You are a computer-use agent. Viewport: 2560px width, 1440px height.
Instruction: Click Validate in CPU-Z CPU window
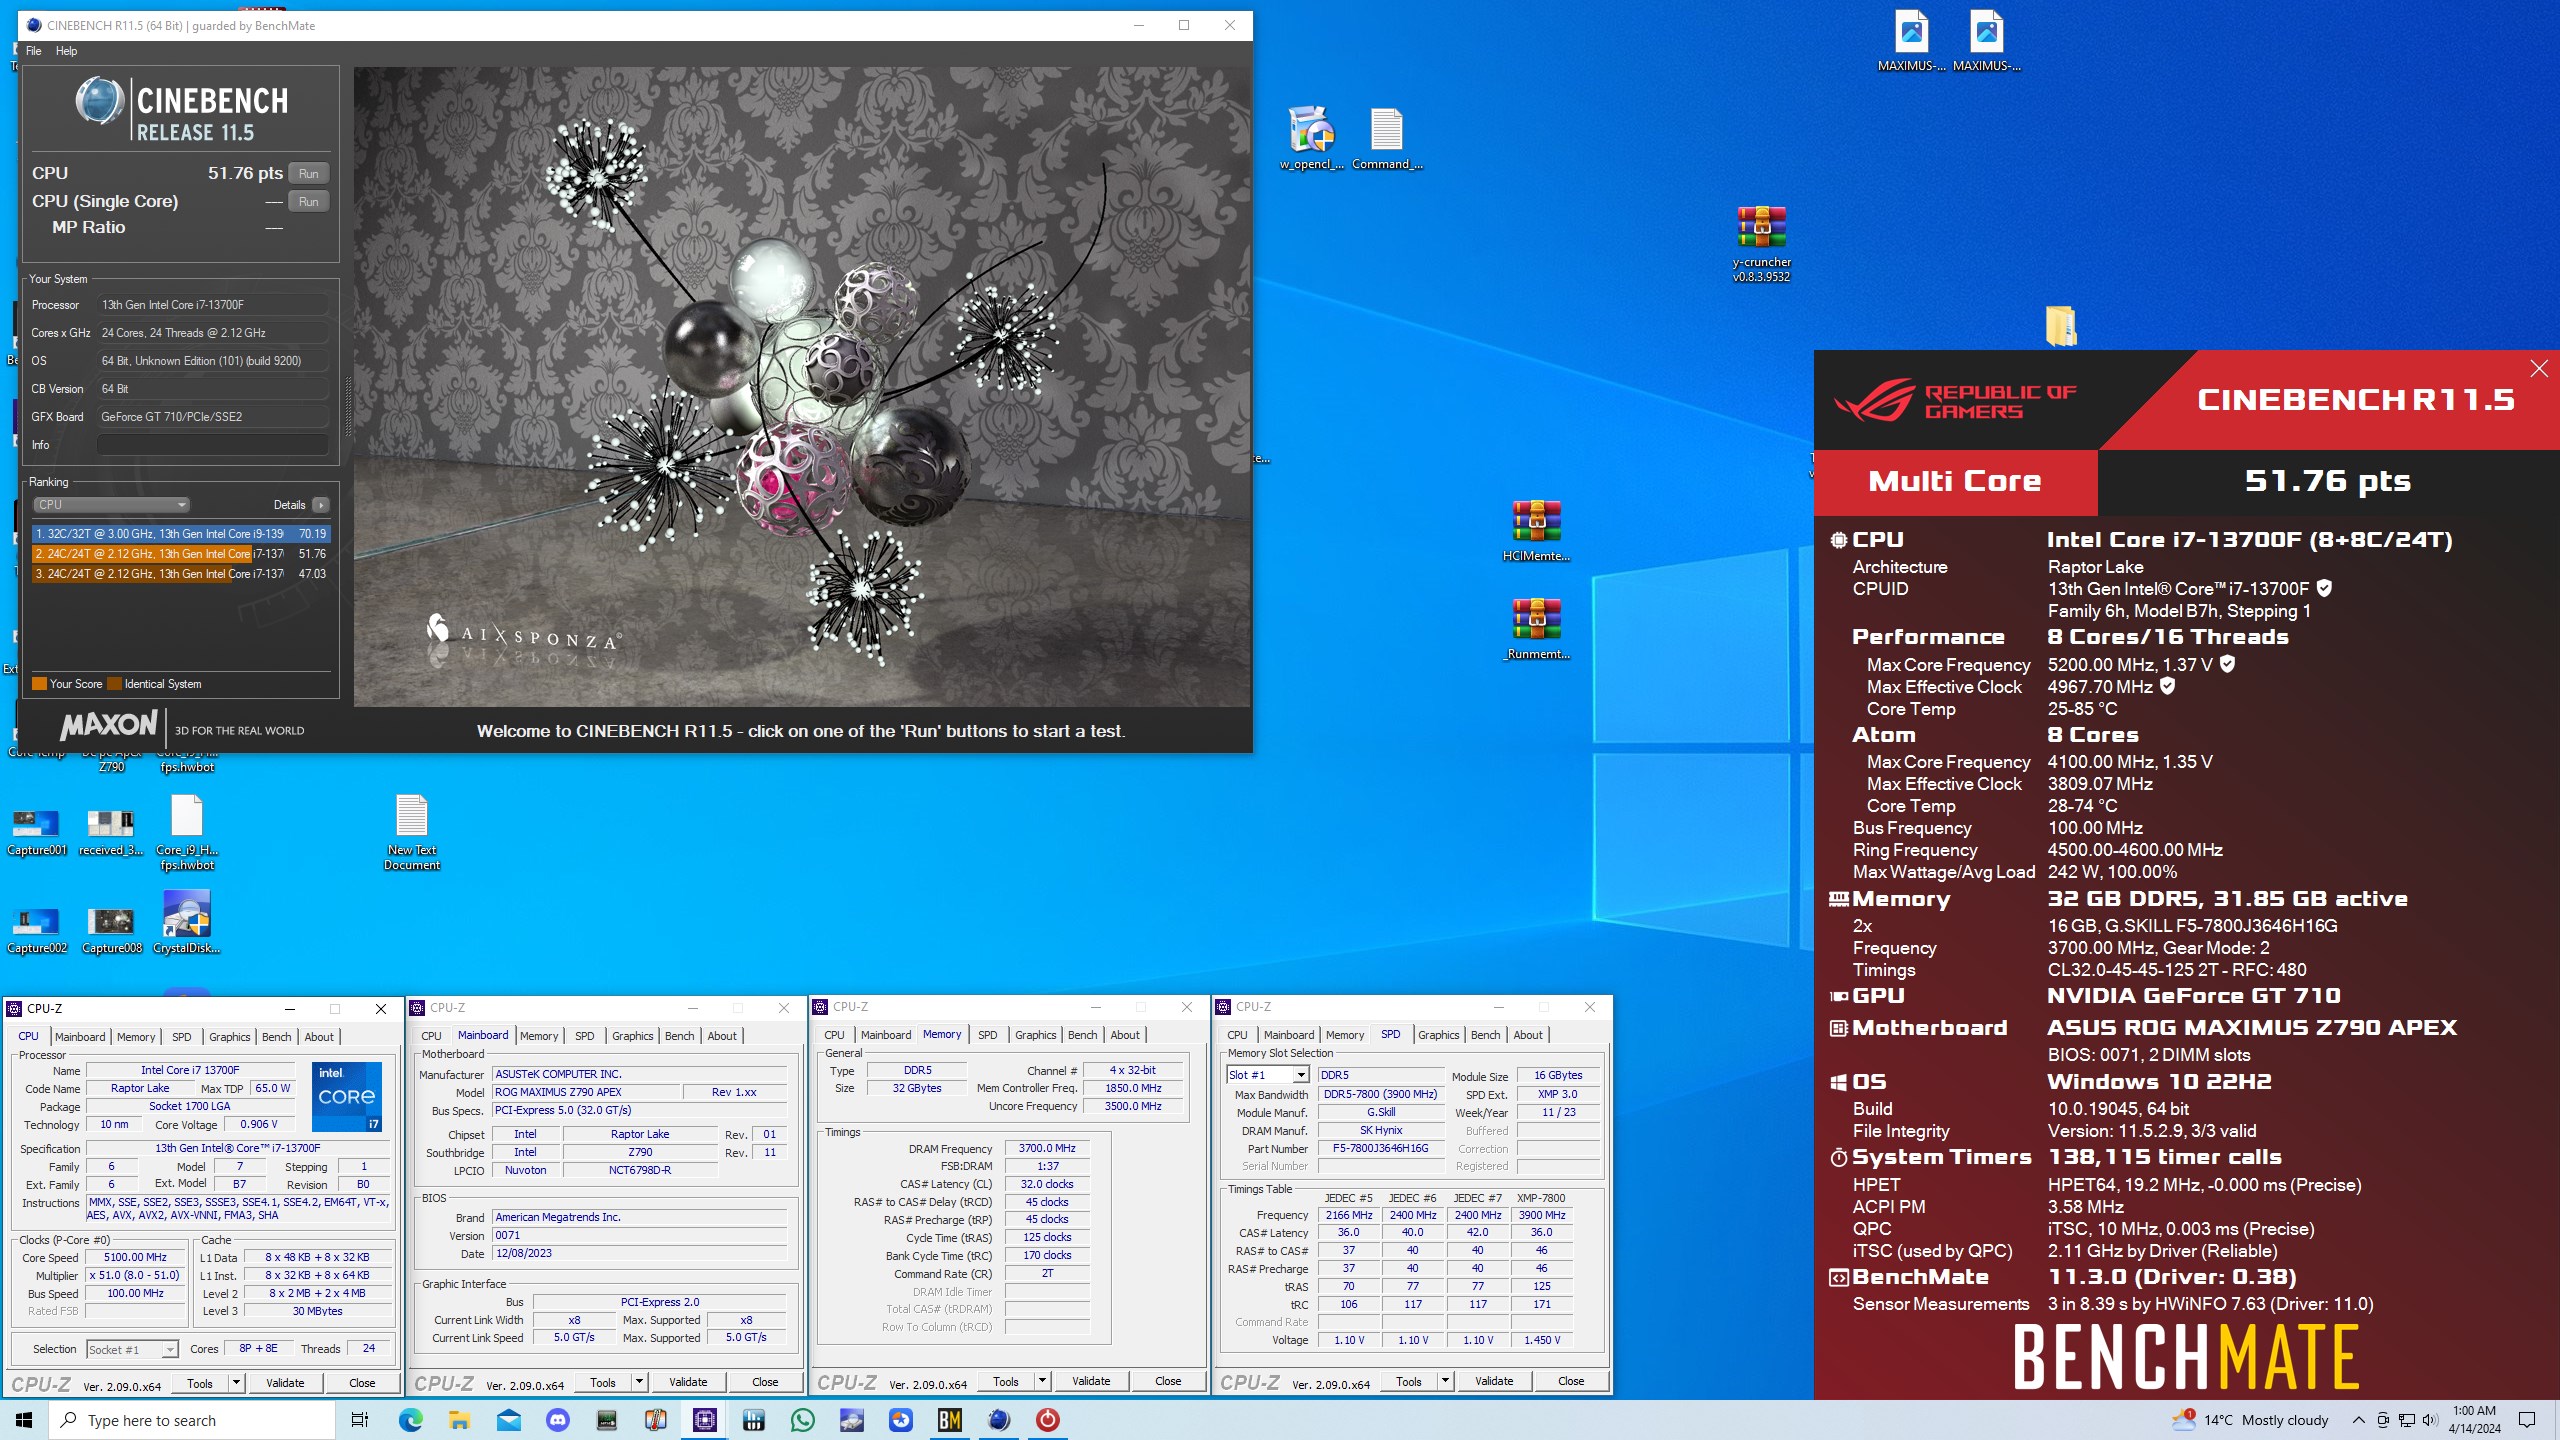pos(285,1383)
